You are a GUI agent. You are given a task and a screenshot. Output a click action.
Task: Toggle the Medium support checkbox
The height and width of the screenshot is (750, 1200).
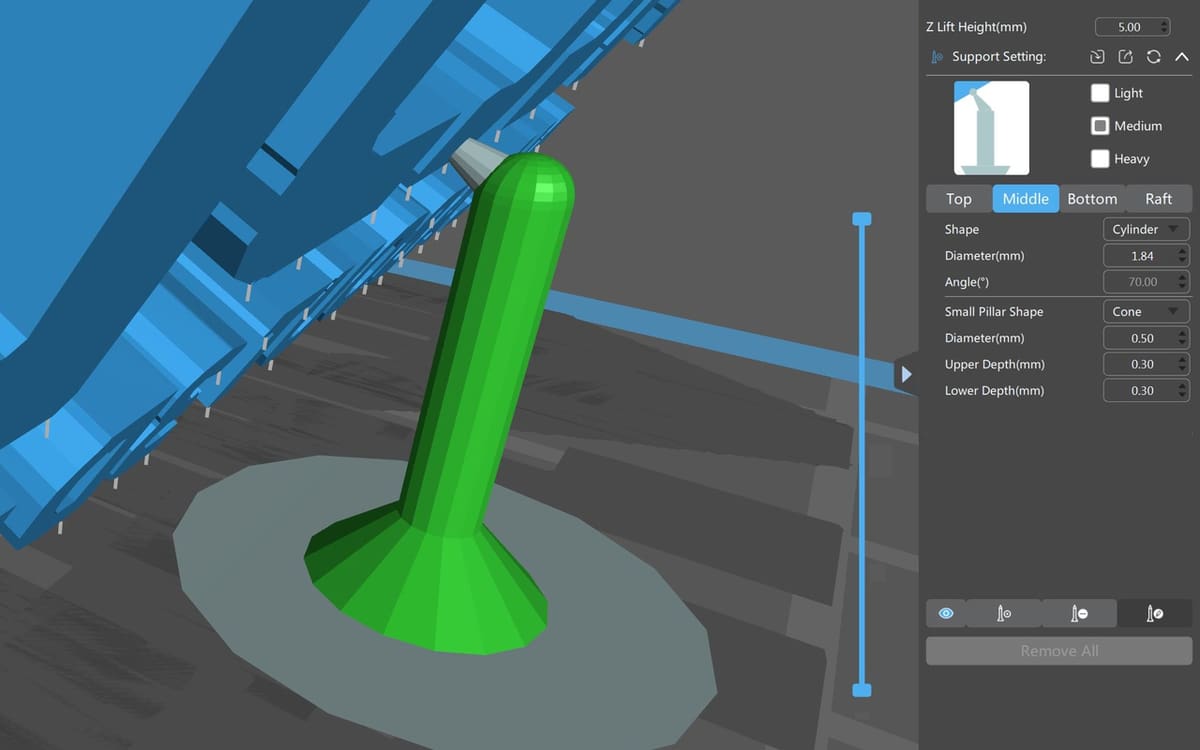point(1100,126)
